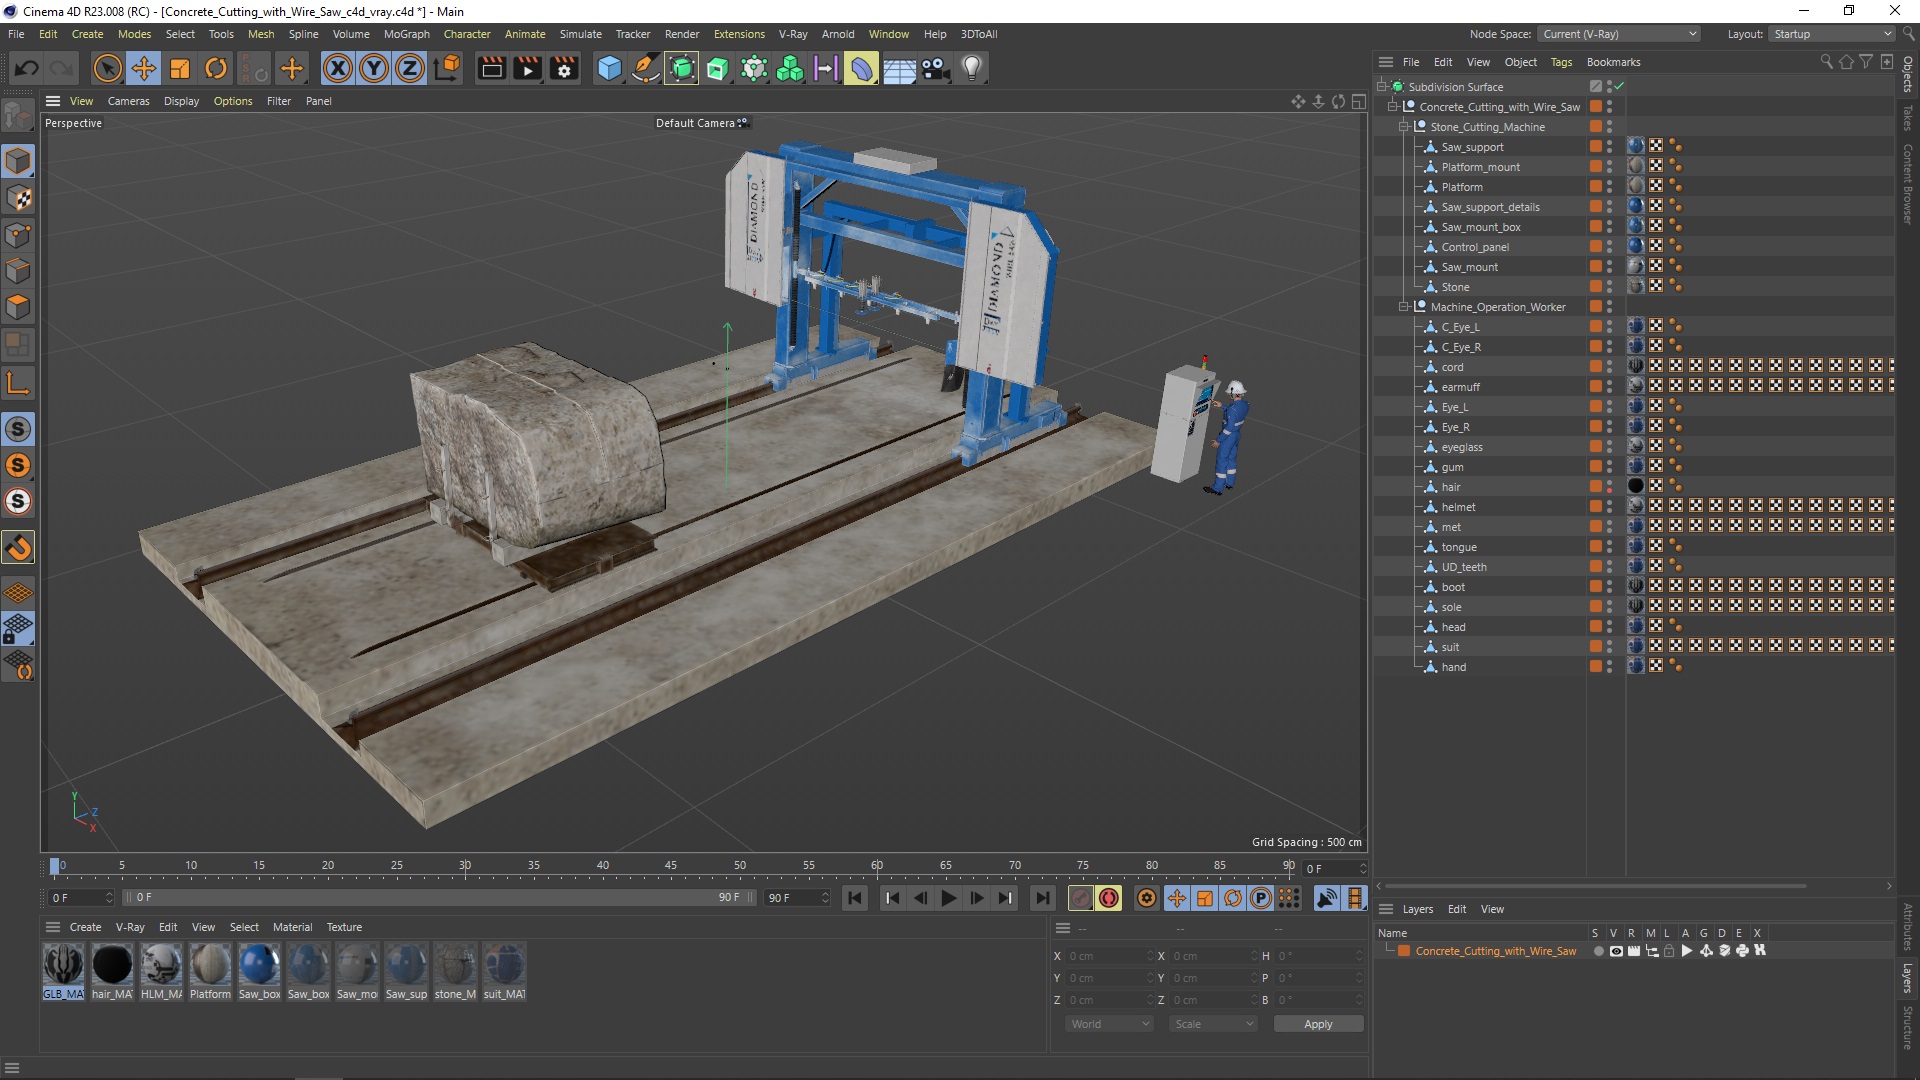Jump to start of animation

tap(855, 898)
